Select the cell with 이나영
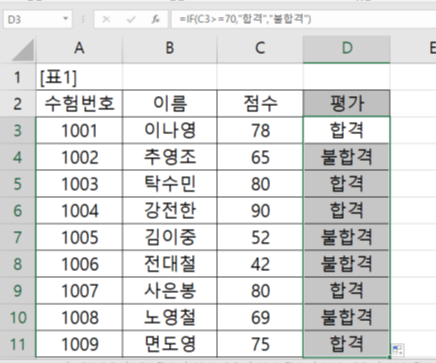The height and width of the screenshot is (363, 436). point(170,130)
